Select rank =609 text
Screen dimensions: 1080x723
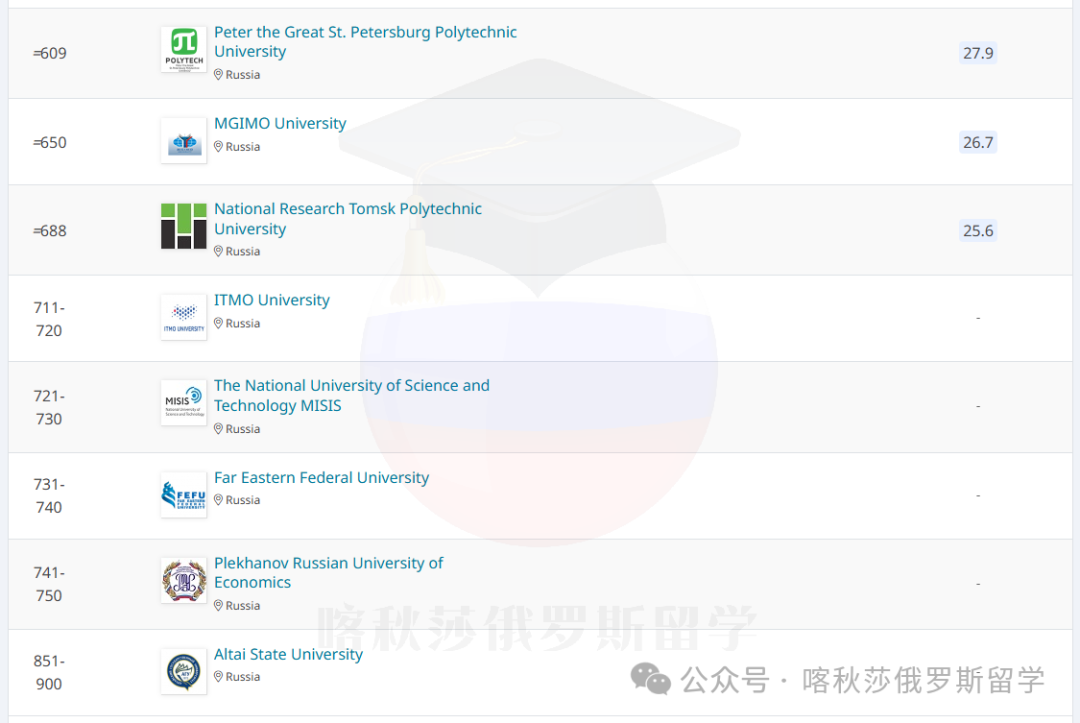point(50,53)
